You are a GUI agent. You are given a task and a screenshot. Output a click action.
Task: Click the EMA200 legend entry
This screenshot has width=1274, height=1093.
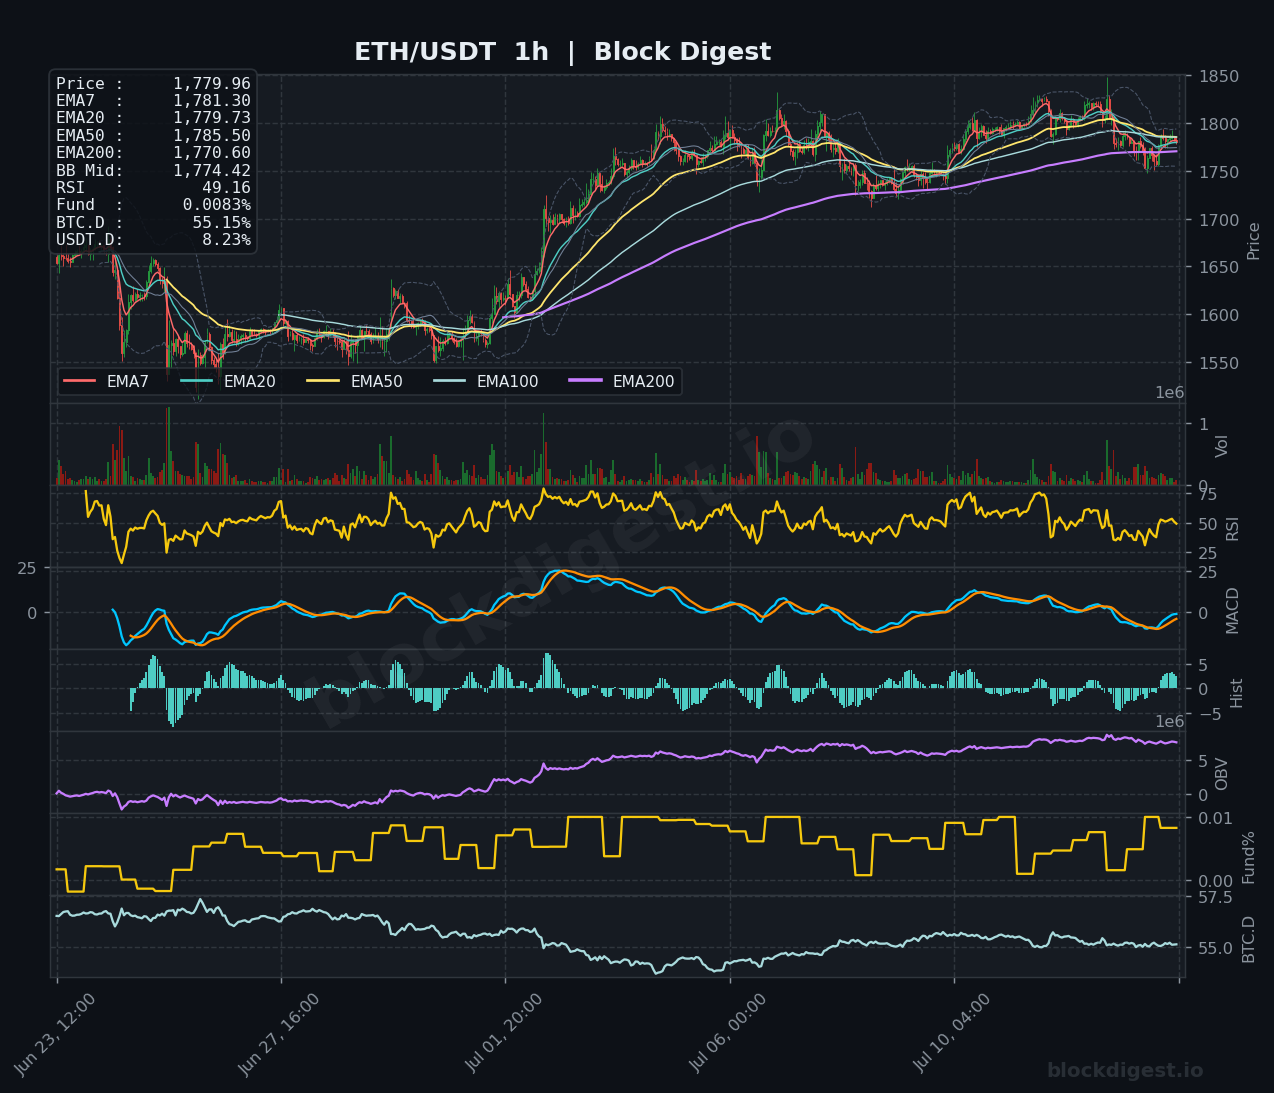(622, 381)
